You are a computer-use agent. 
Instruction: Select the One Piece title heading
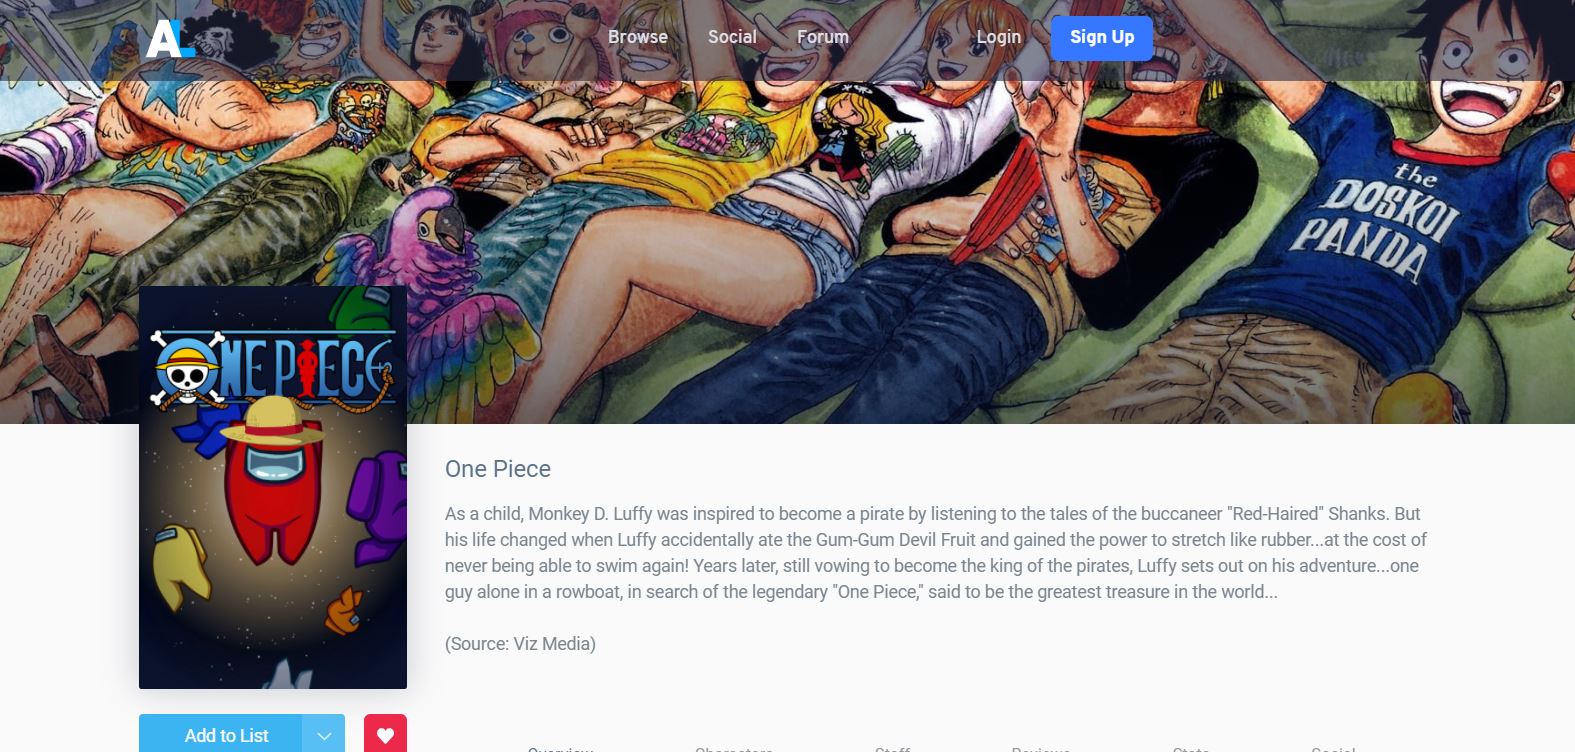[498, 469]
